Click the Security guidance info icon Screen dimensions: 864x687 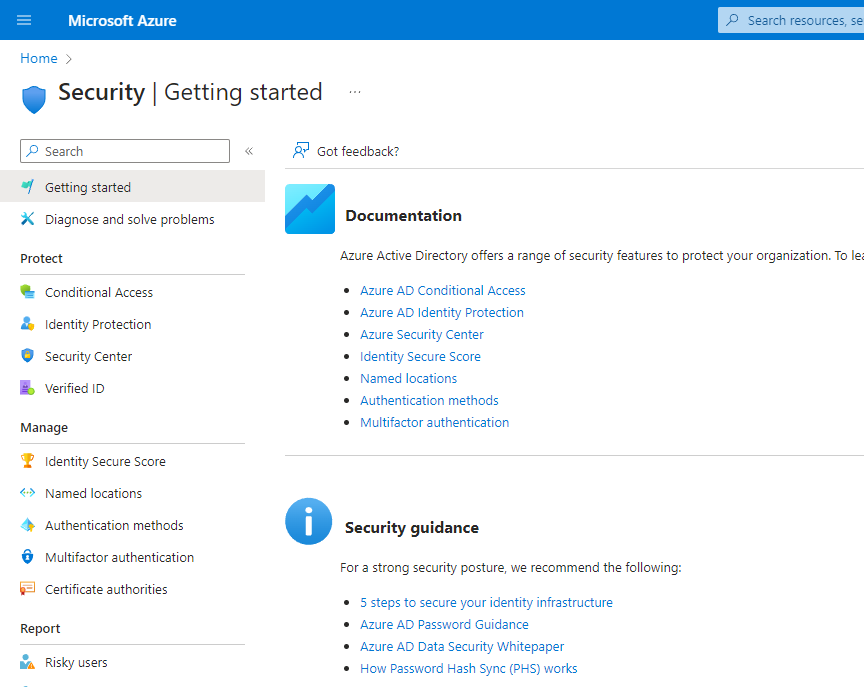tap(309, 521)
